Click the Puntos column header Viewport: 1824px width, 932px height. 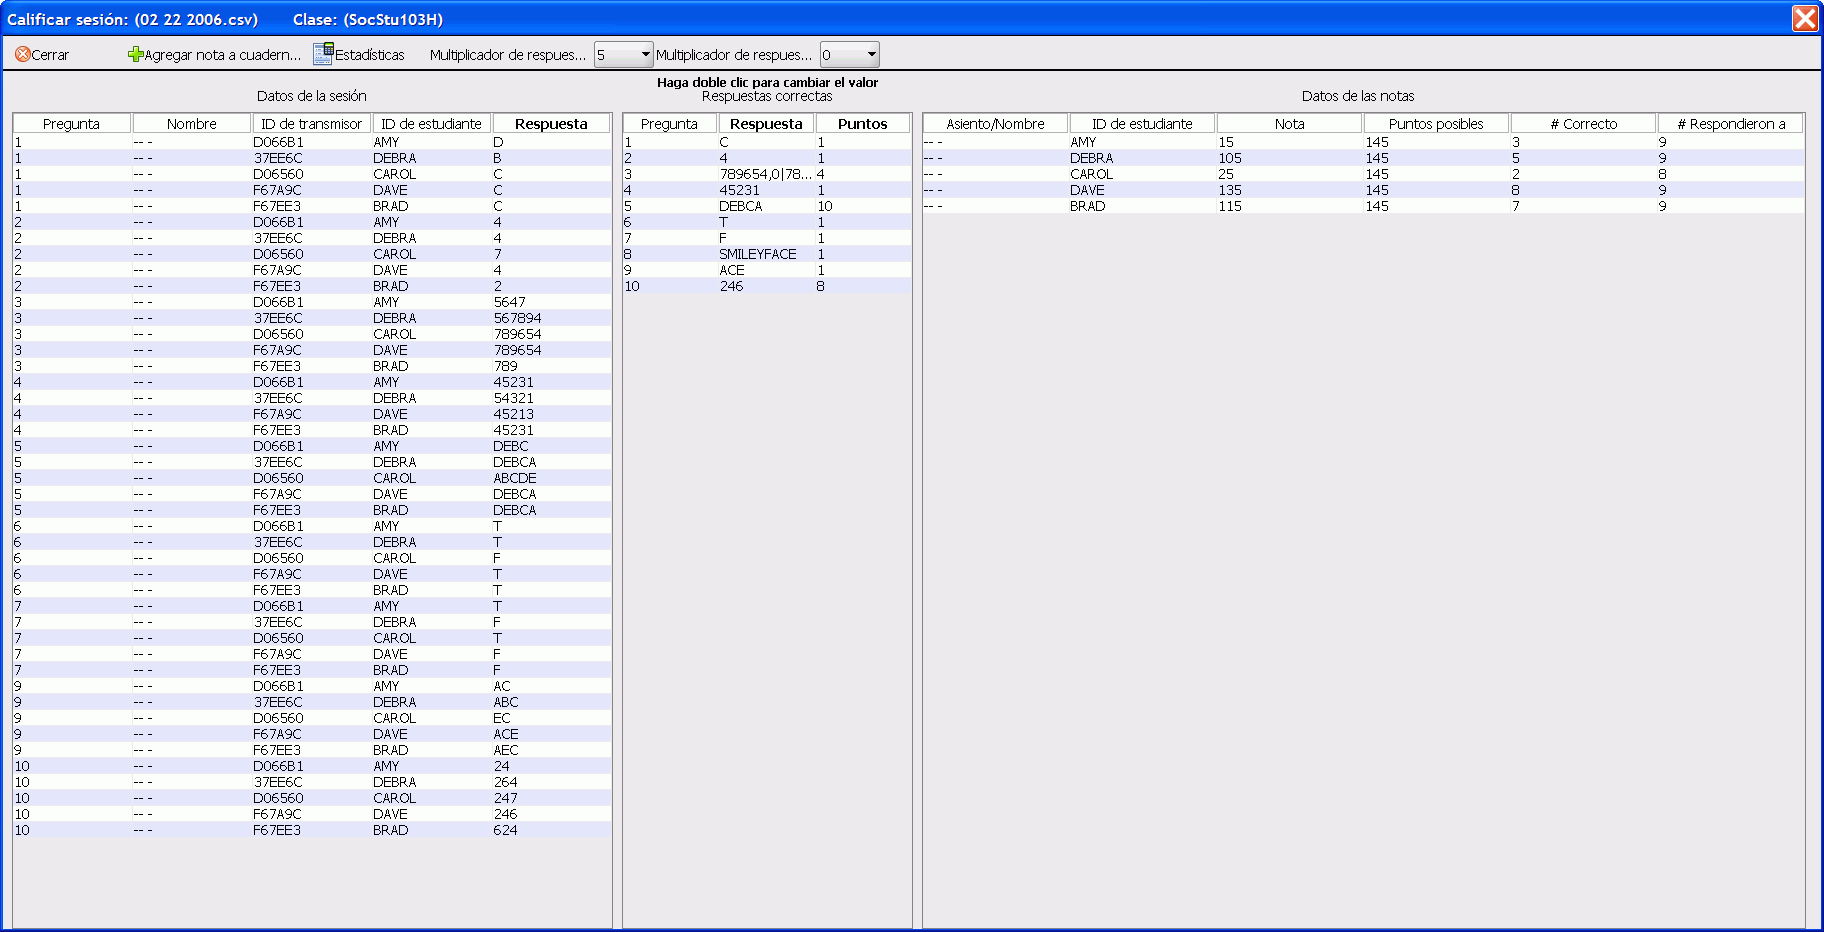pos(863,124)
